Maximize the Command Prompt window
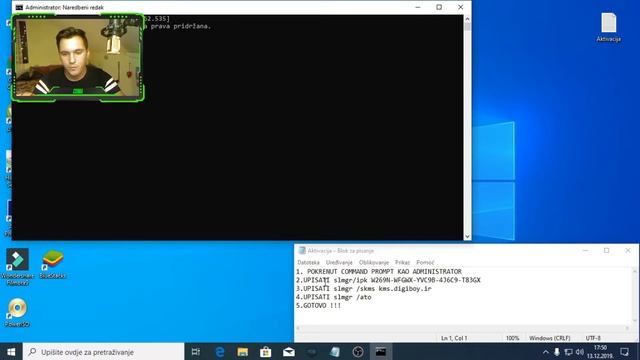The width and height of the screenshot is (640, 360). coord(439,7)
